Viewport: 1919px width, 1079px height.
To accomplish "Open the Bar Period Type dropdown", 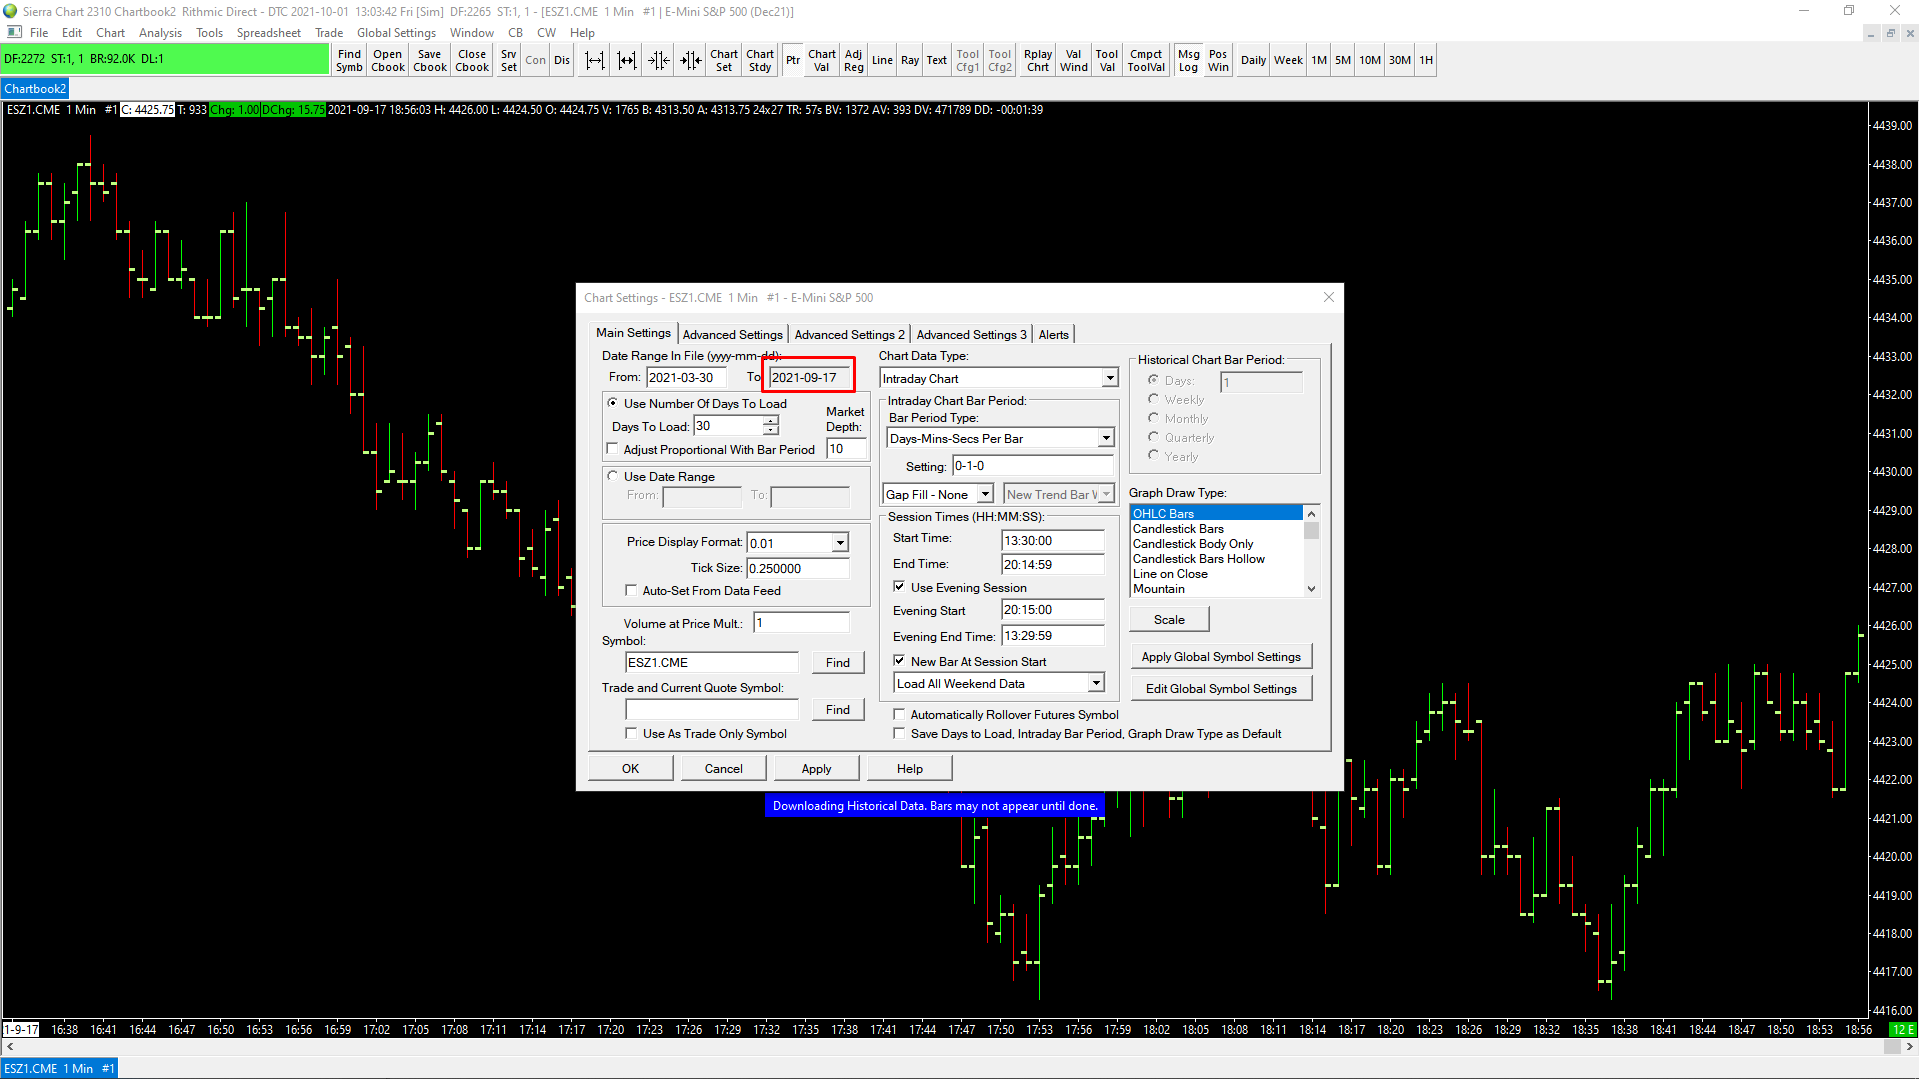I will (x=1106, y=438).
